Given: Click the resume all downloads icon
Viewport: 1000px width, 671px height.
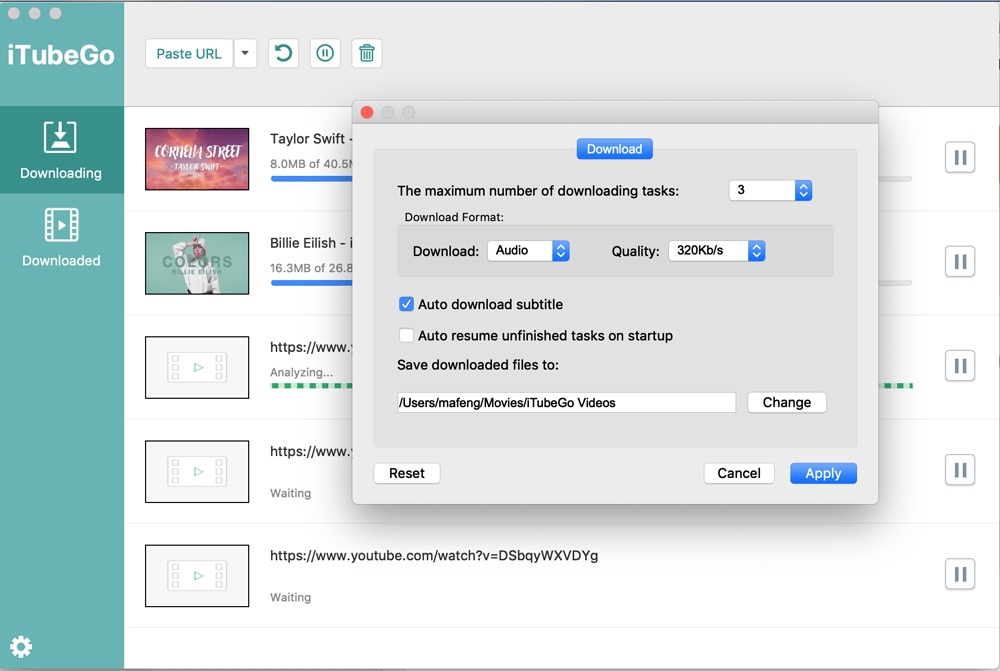Looking at the screenshot, I should point(283,54).
